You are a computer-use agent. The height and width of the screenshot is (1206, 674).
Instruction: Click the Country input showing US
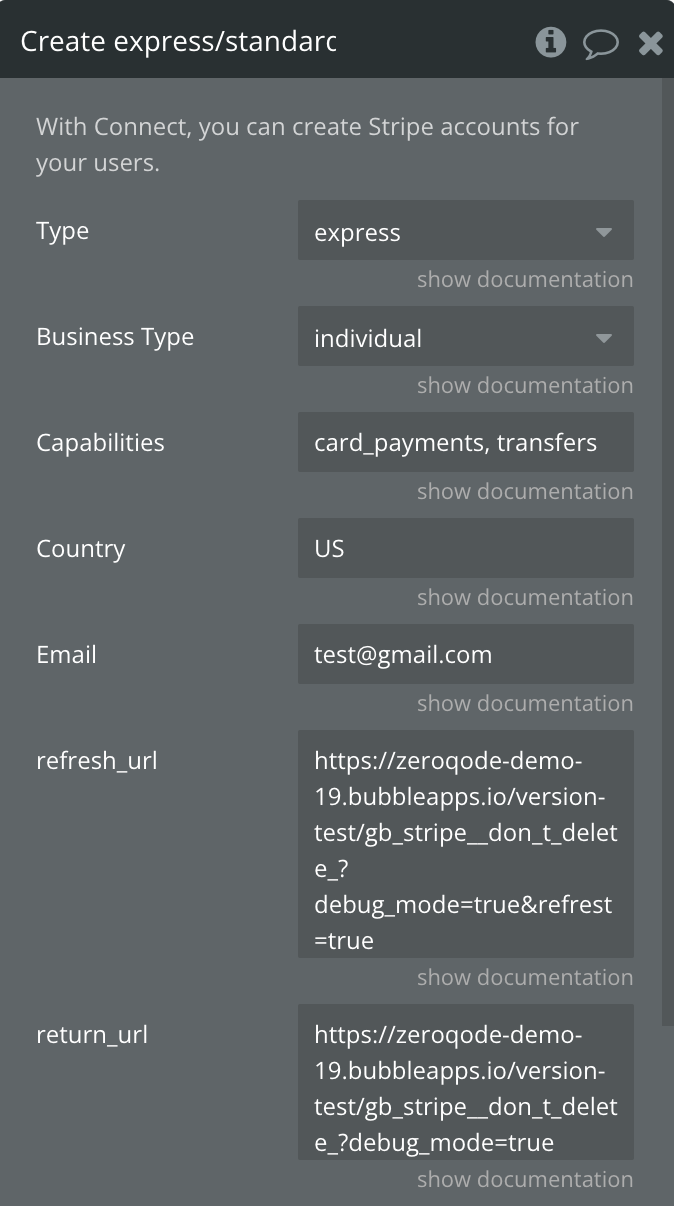click(465, 548)
